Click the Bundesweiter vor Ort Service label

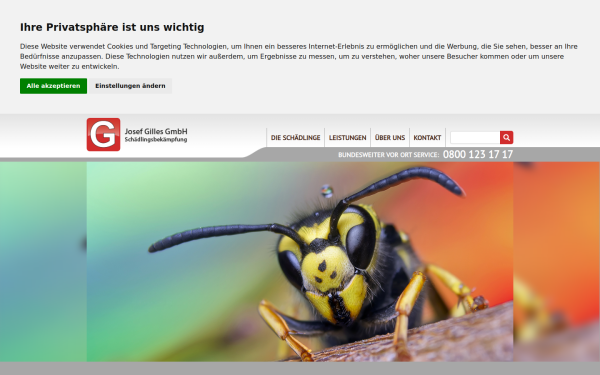(x=388, y=155)
